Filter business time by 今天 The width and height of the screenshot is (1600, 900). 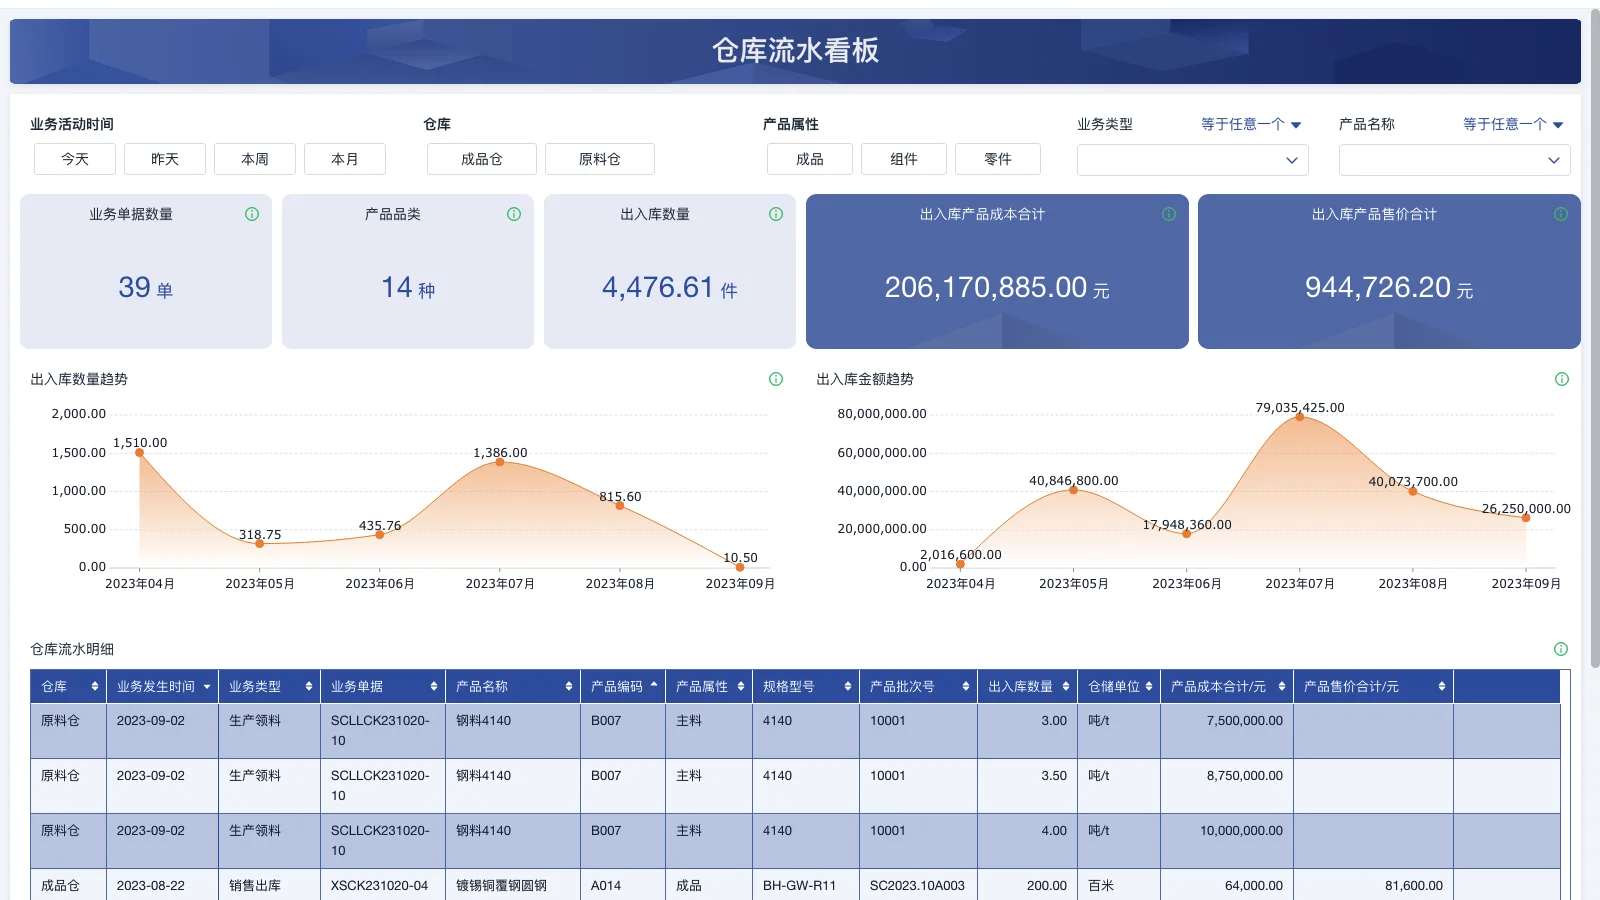(74, 158)
